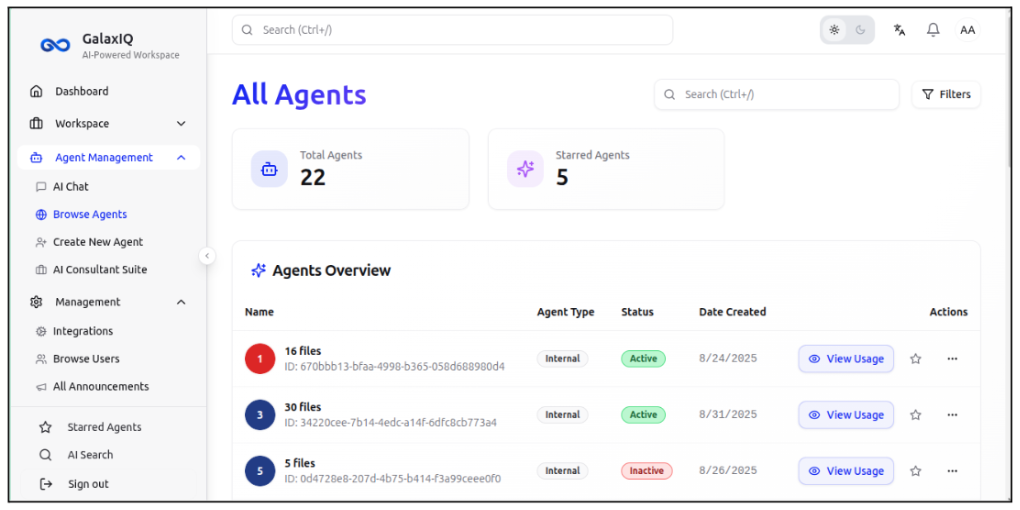Viewport: 1020px width, 510px height.
Task: Open the Filters button
Action: point(946,94)
